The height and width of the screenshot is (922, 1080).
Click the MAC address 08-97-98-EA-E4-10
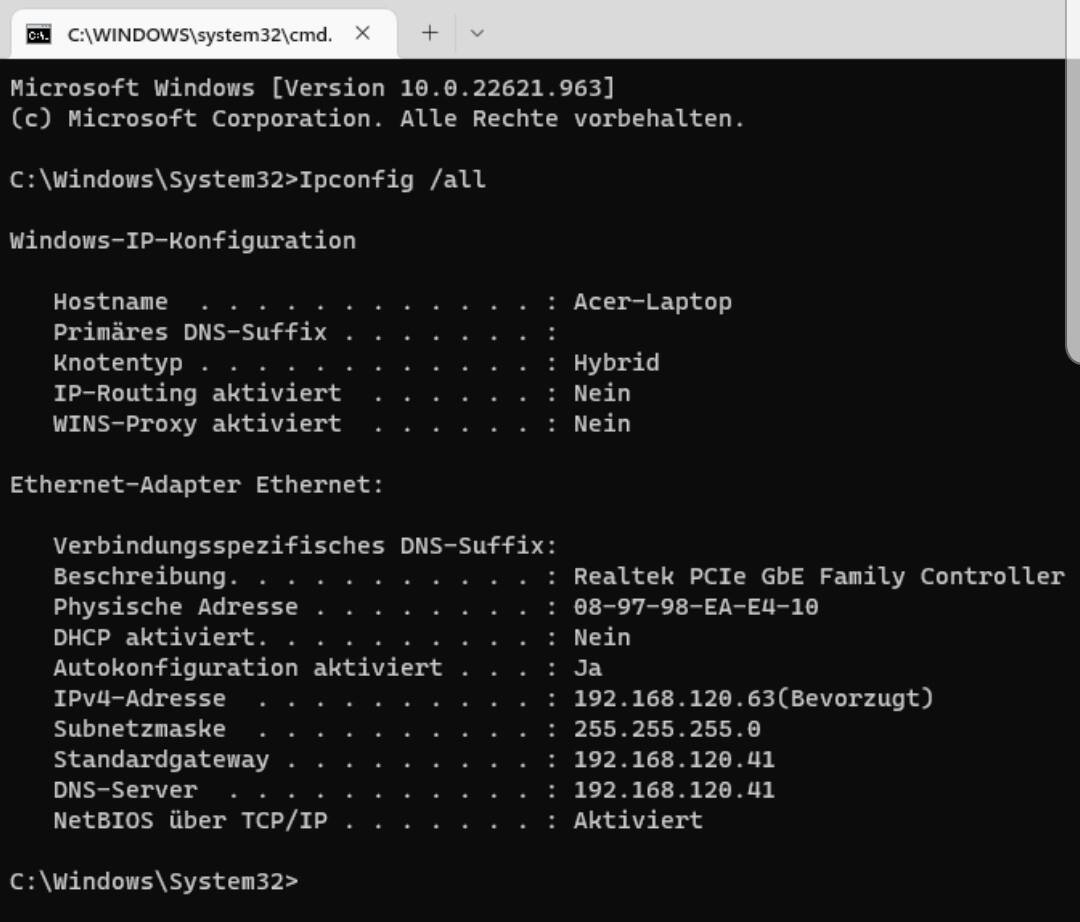point(695,607)
